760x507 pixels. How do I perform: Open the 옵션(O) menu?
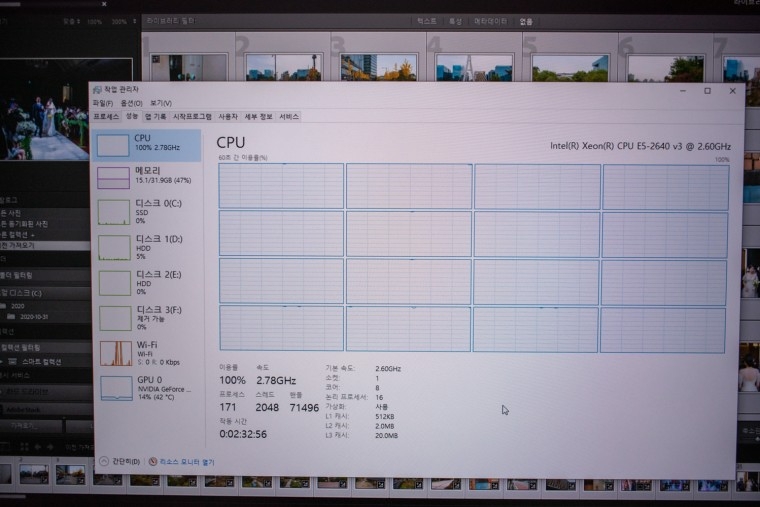coord(131,103)
